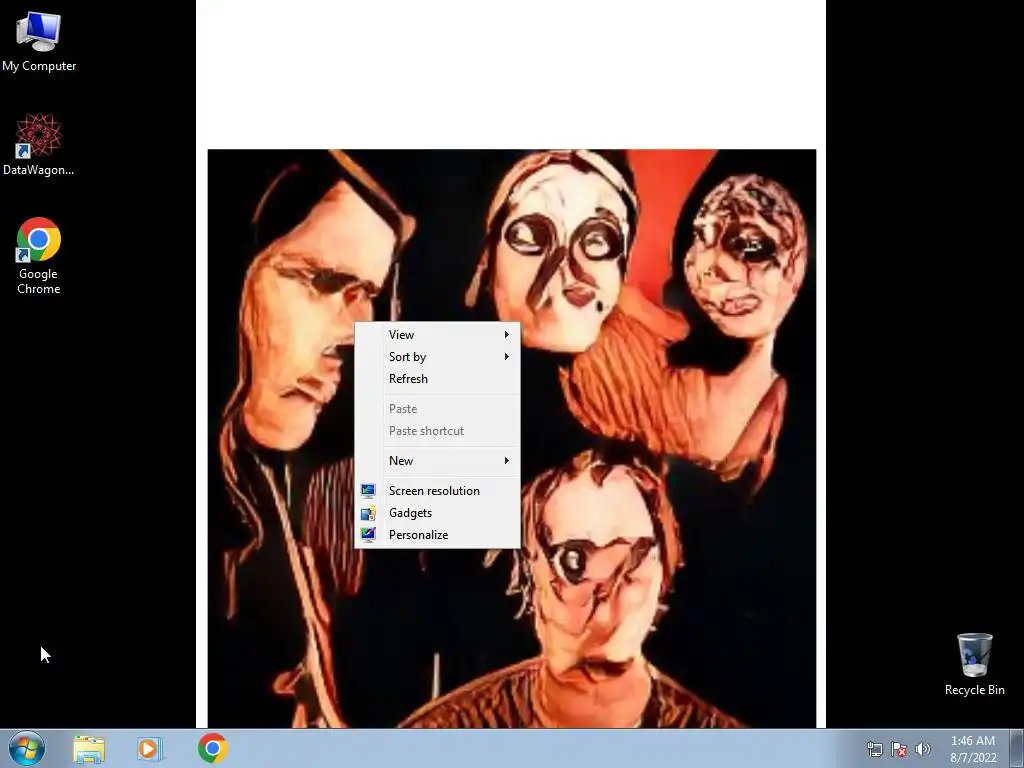This screenshot has width=1024, height=768.
Task: Expand the View submenu arrow
Action: (506, 334)
